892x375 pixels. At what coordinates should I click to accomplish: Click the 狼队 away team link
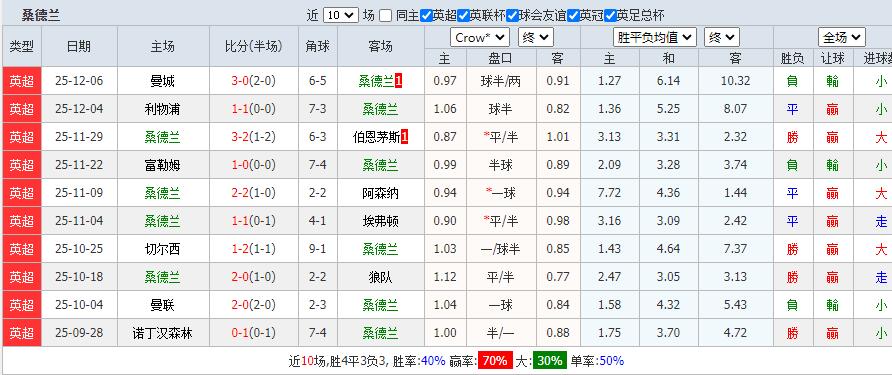(x=381, y=277)
